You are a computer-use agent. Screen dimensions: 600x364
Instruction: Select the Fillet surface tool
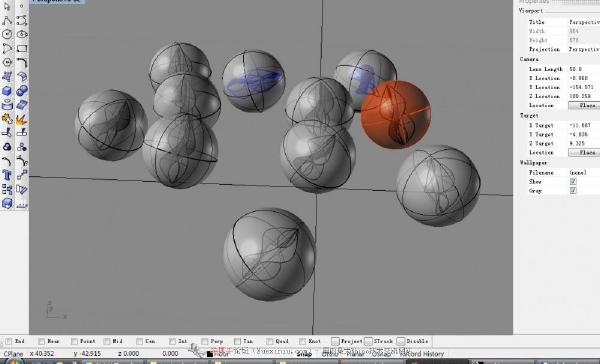coord(22,76)
